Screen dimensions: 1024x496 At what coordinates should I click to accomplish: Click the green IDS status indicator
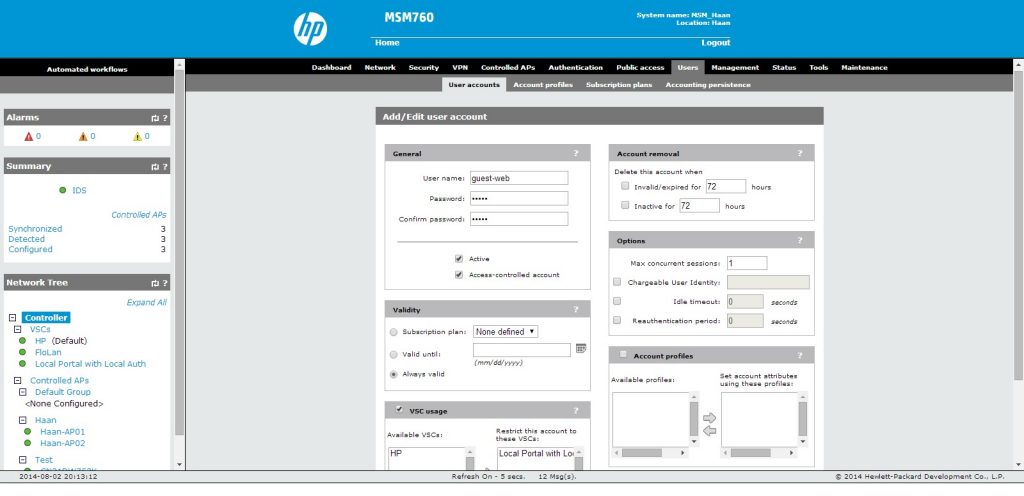[63, 191]
